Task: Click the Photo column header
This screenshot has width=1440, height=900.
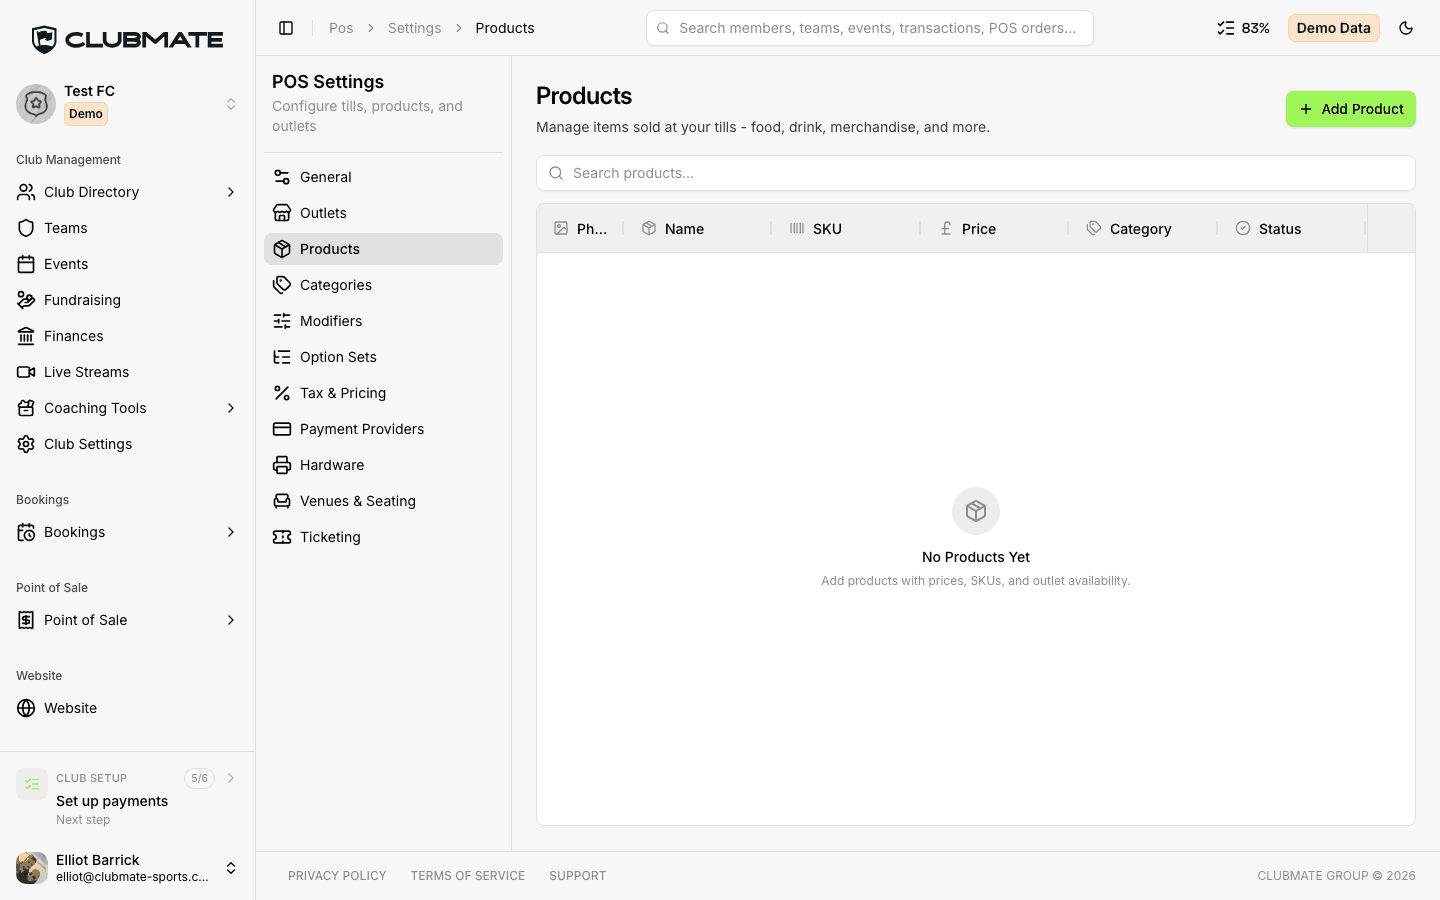Action: click(x=580, y=229)
